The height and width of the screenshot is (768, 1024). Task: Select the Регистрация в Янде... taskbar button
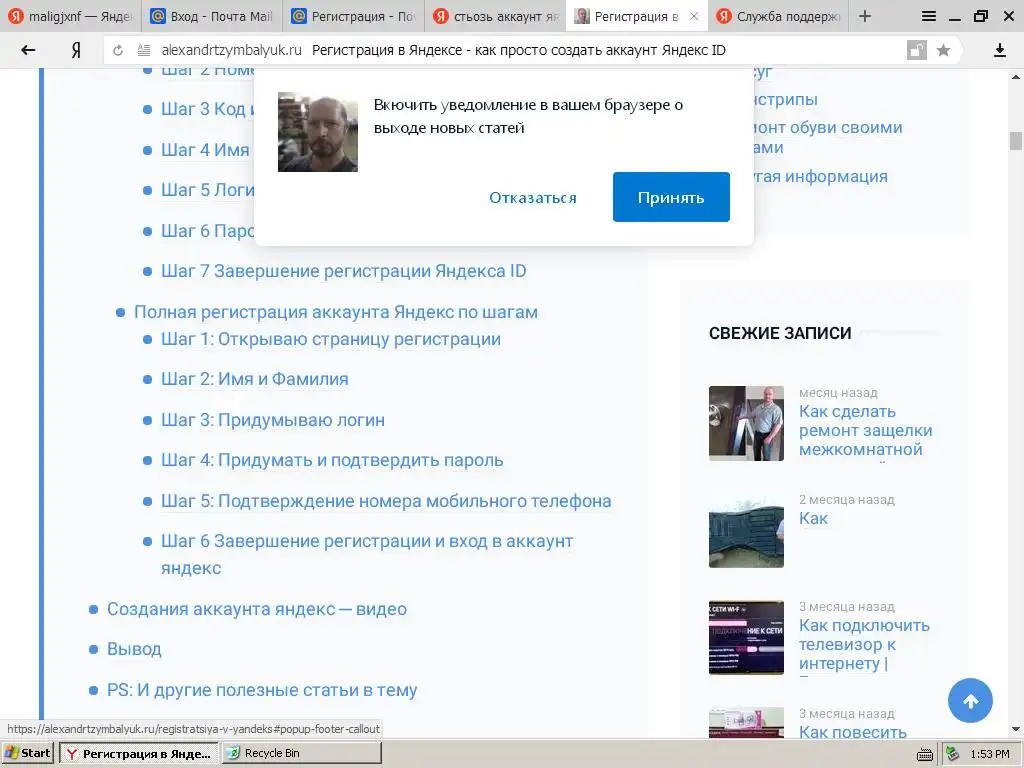click(139, 753)
